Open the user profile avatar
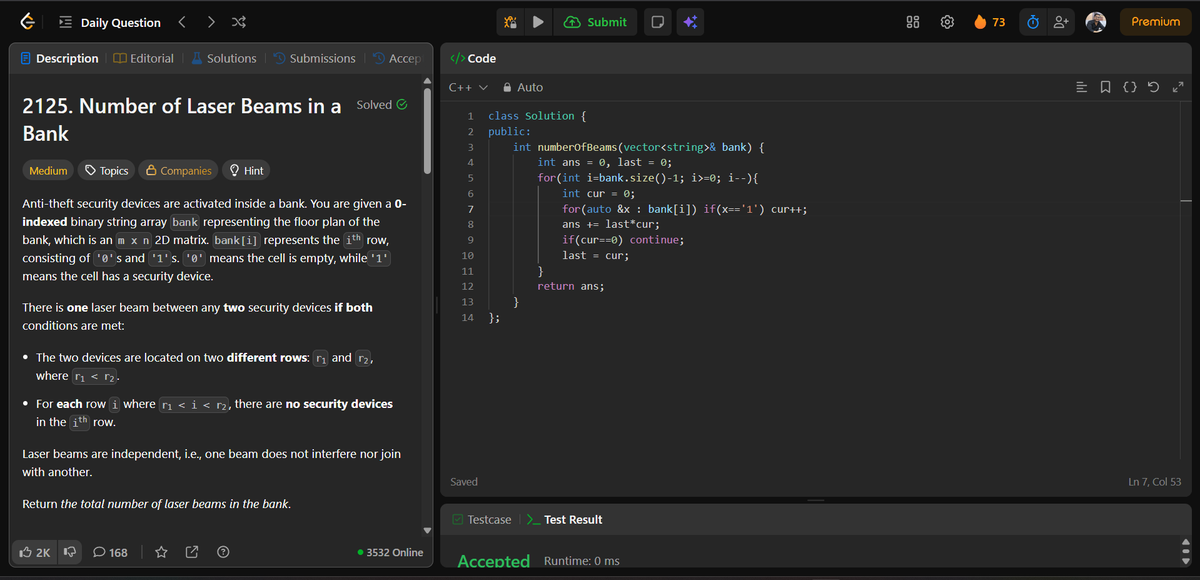The height and width of the screenshot is (580, 1200). click(1096, 22)
